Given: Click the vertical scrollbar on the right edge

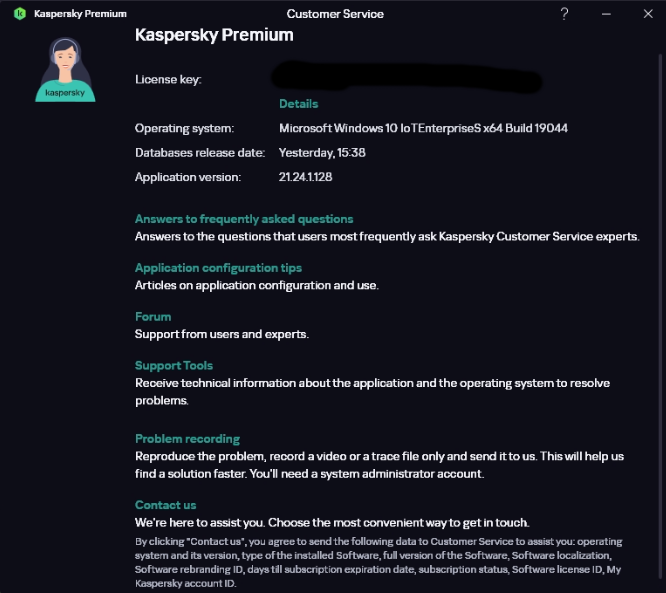Looking at the screenshot, I should pos(660,314).
